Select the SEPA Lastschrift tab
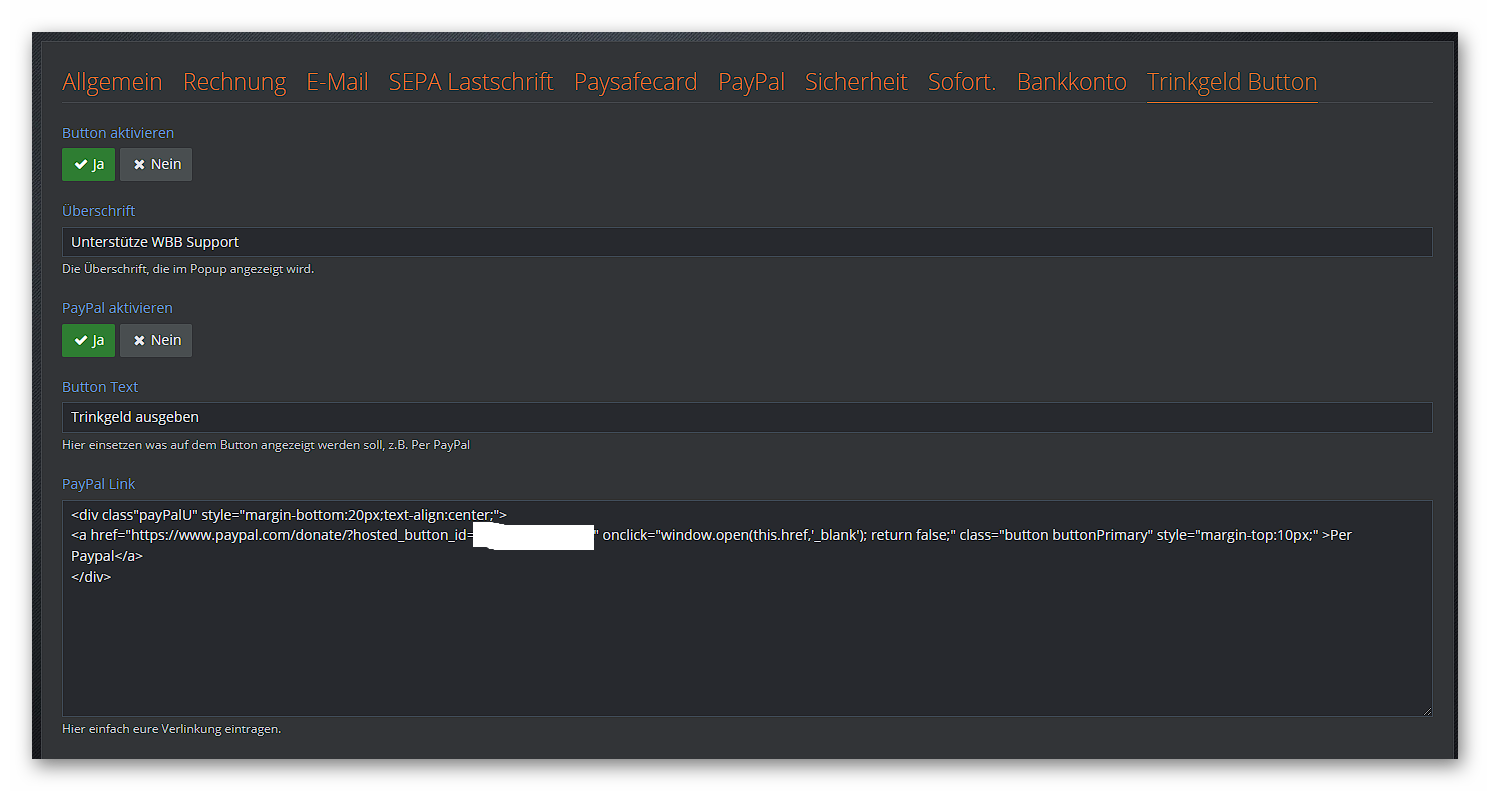The image size is (1490, 791). click(470, 82)
